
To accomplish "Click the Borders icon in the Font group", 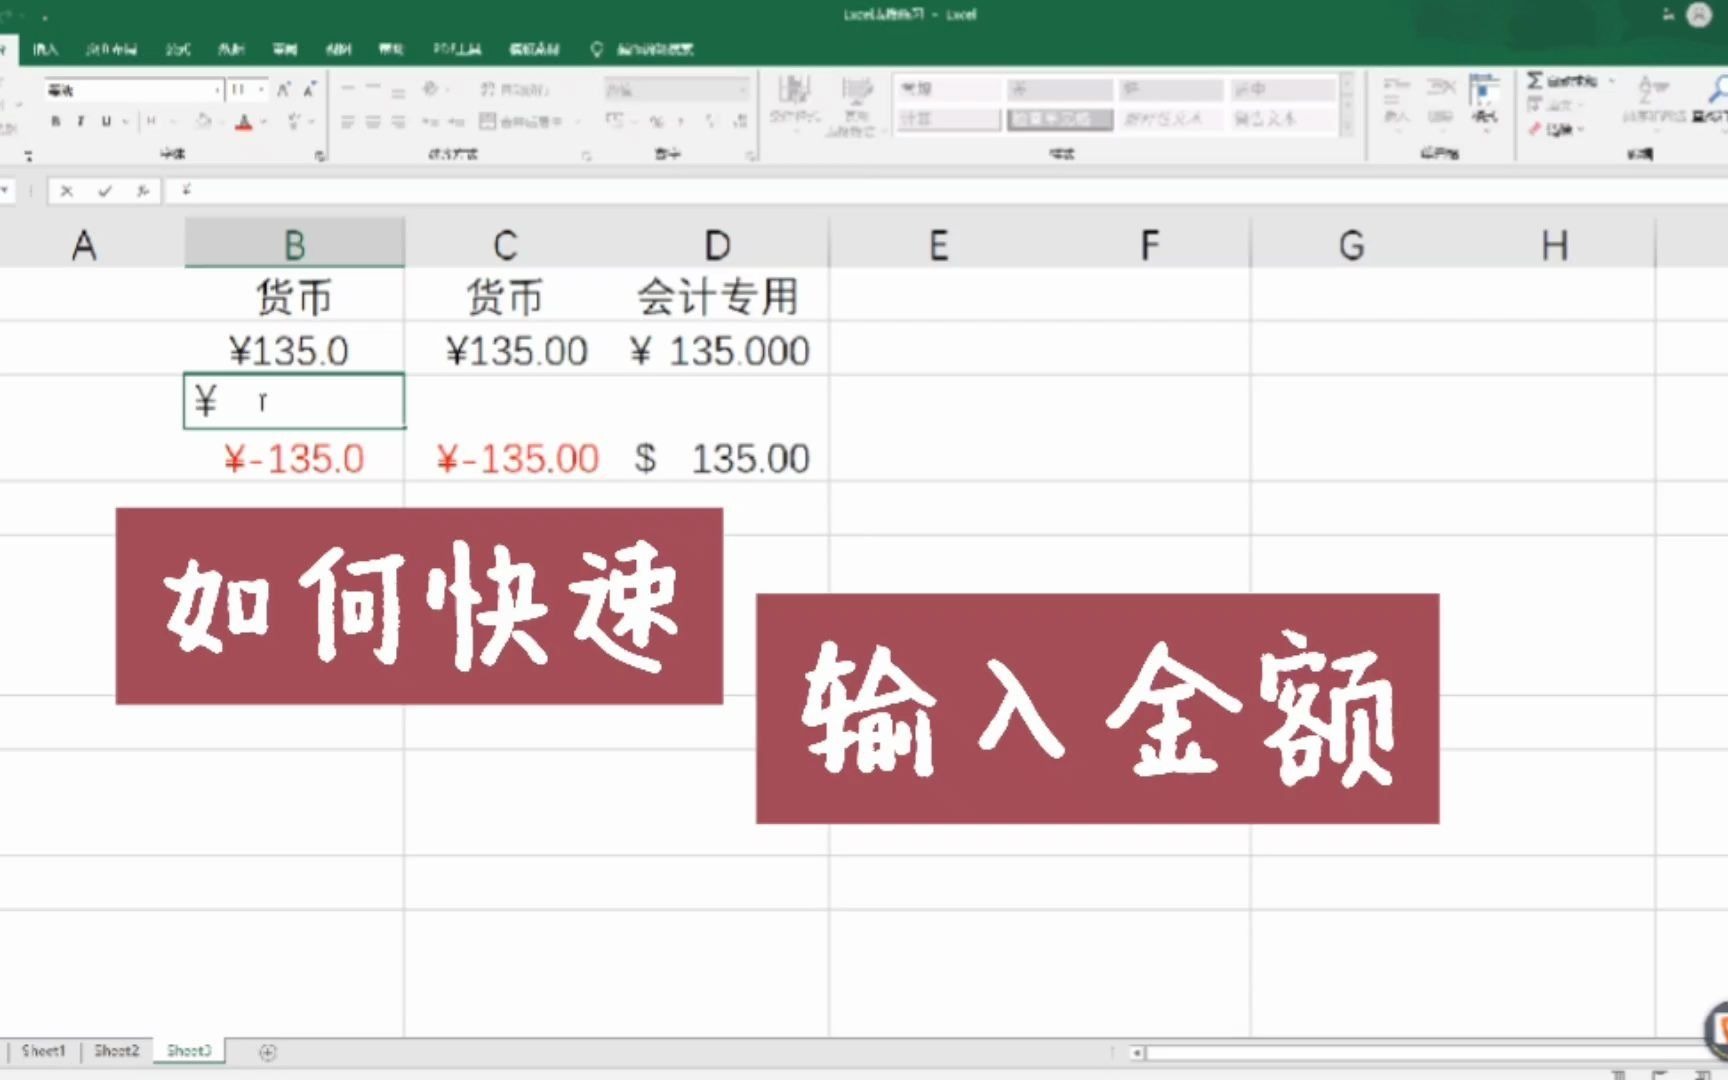I will click(x=151, y=121).
